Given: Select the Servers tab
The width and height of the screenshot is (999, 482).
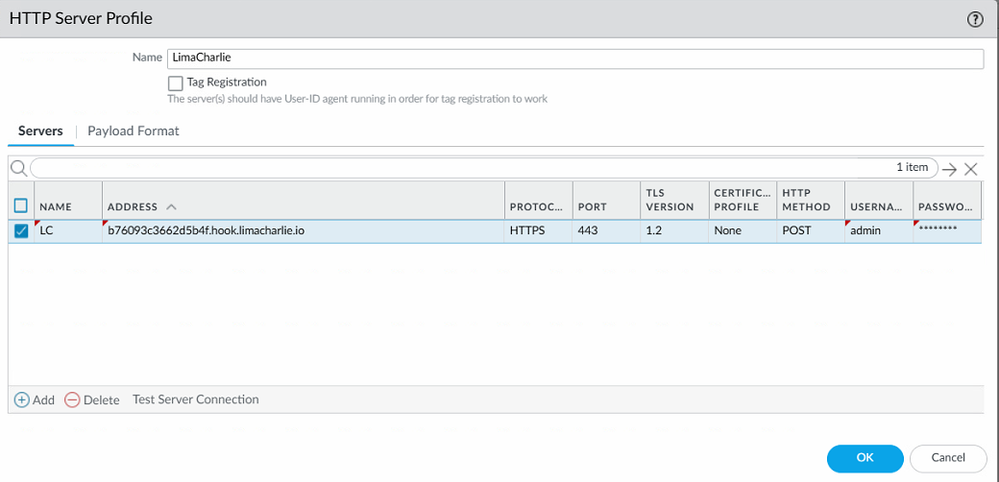Looking at the screenshot, I should pyautogui.click(x=40, y=131).
